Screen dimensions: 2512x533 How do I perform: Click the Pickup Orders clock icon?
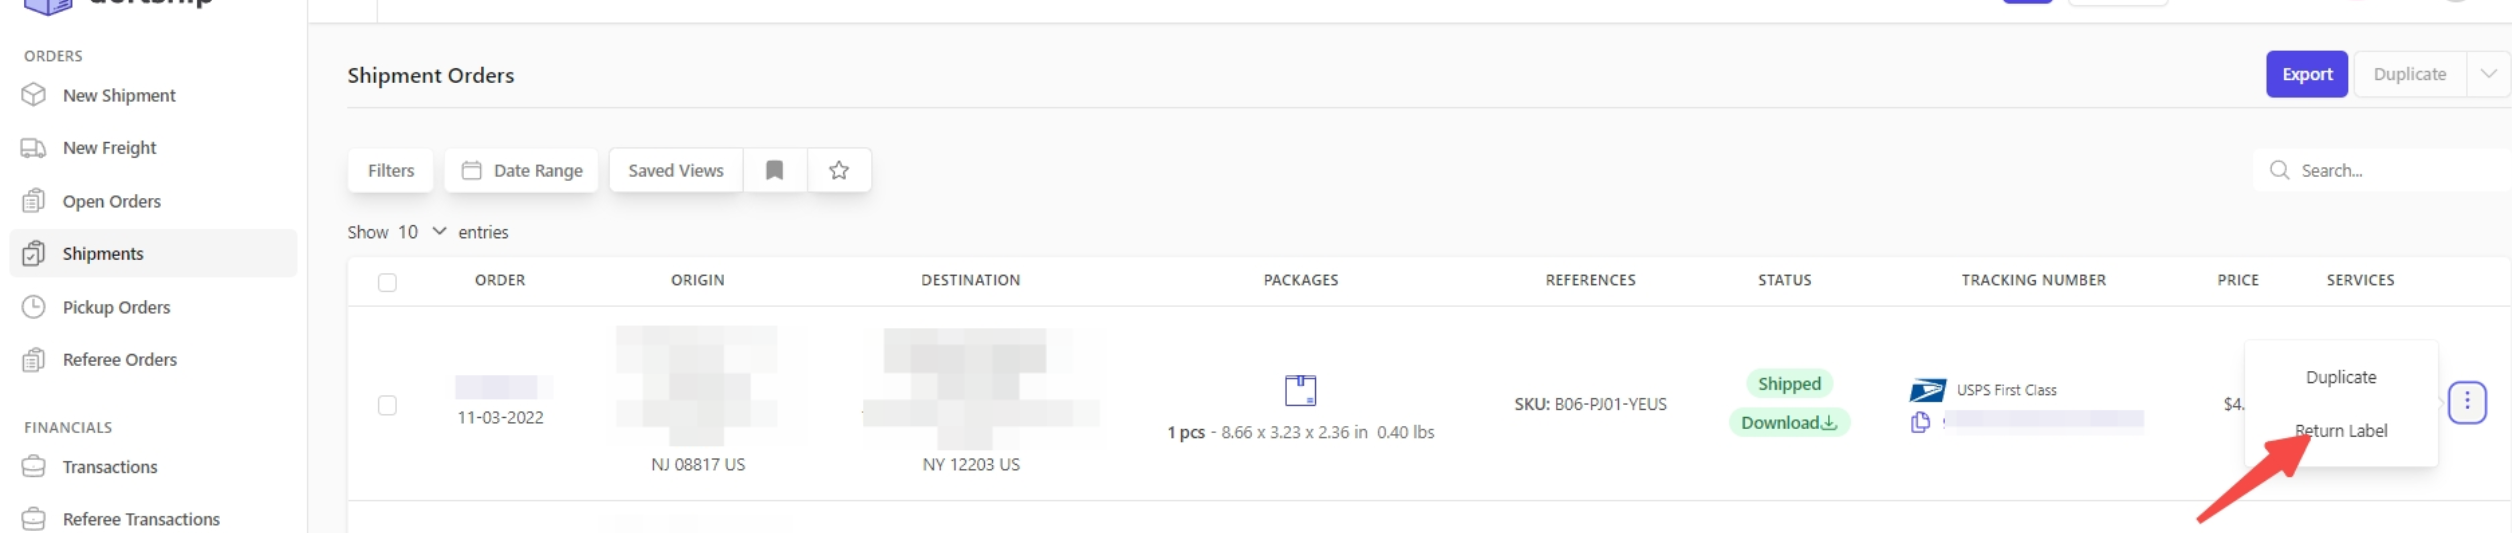34,307
